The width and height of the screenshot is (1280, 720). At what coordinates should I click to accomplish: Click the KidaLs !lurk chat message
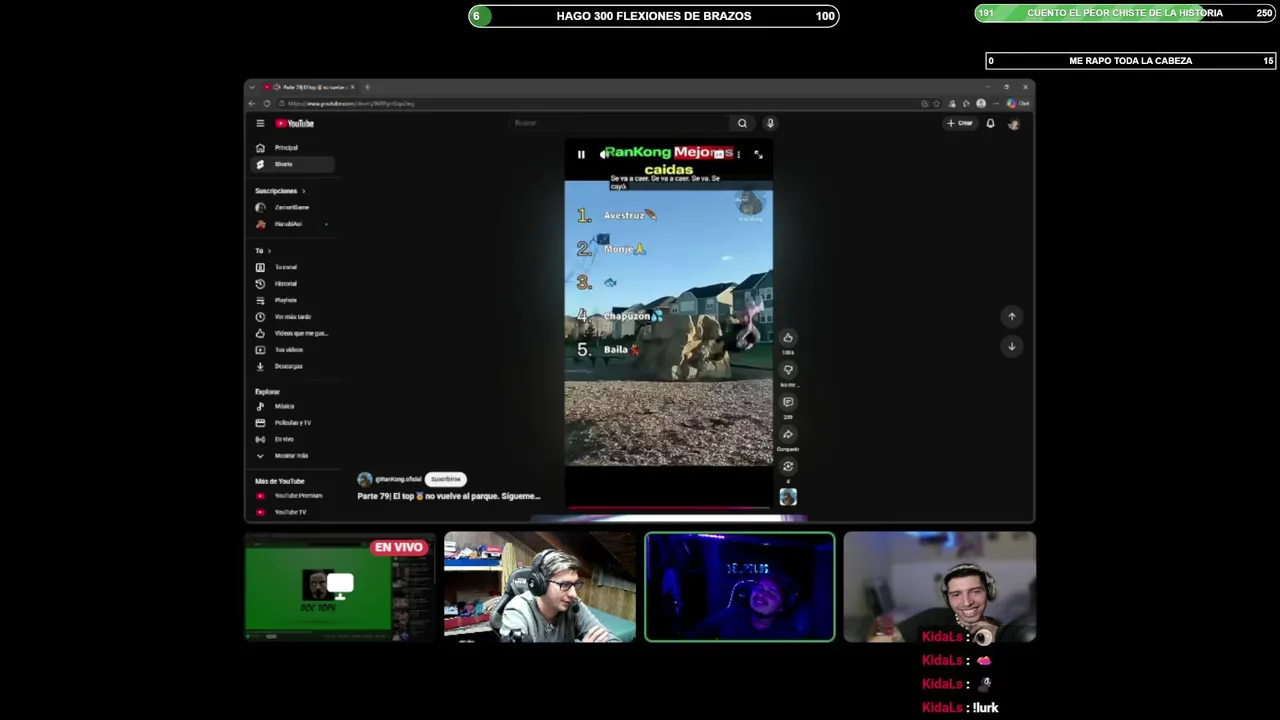pyautogui.click(x=960, y=708)
